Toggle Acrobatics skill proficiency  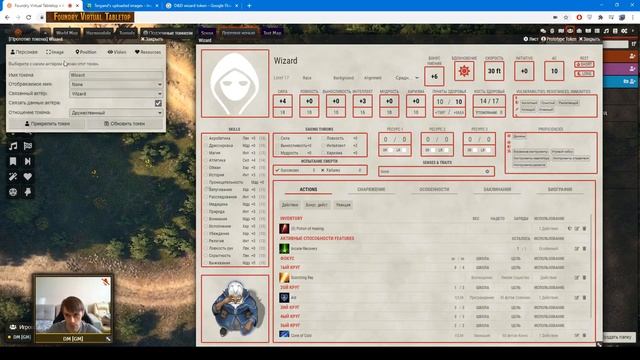click(x=206, y=138)
